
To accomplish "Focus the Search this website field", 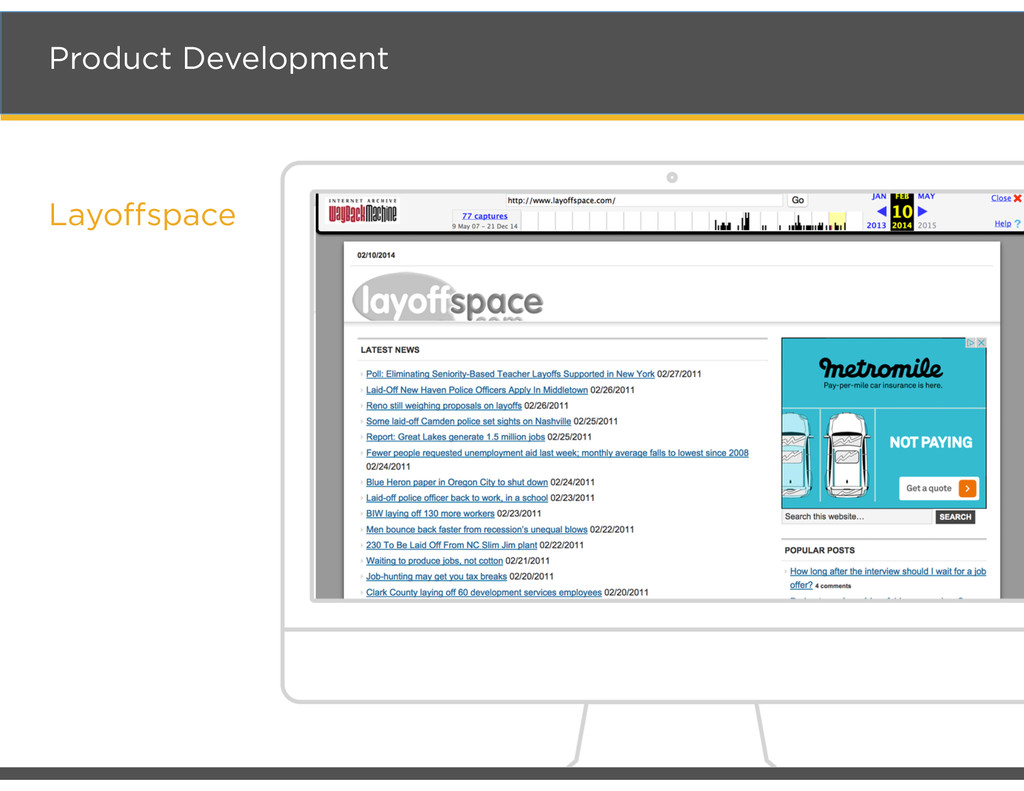I will coord(857,517).
